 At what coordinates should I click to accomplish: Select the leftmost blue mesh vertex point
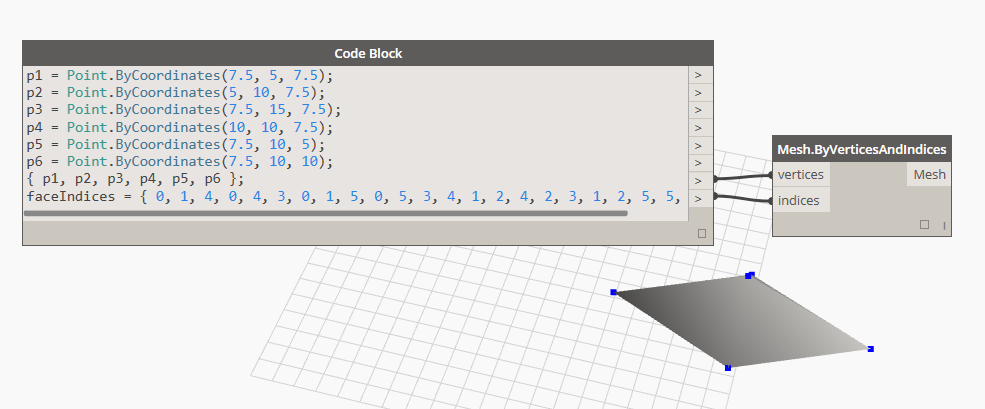pos(614,292)
